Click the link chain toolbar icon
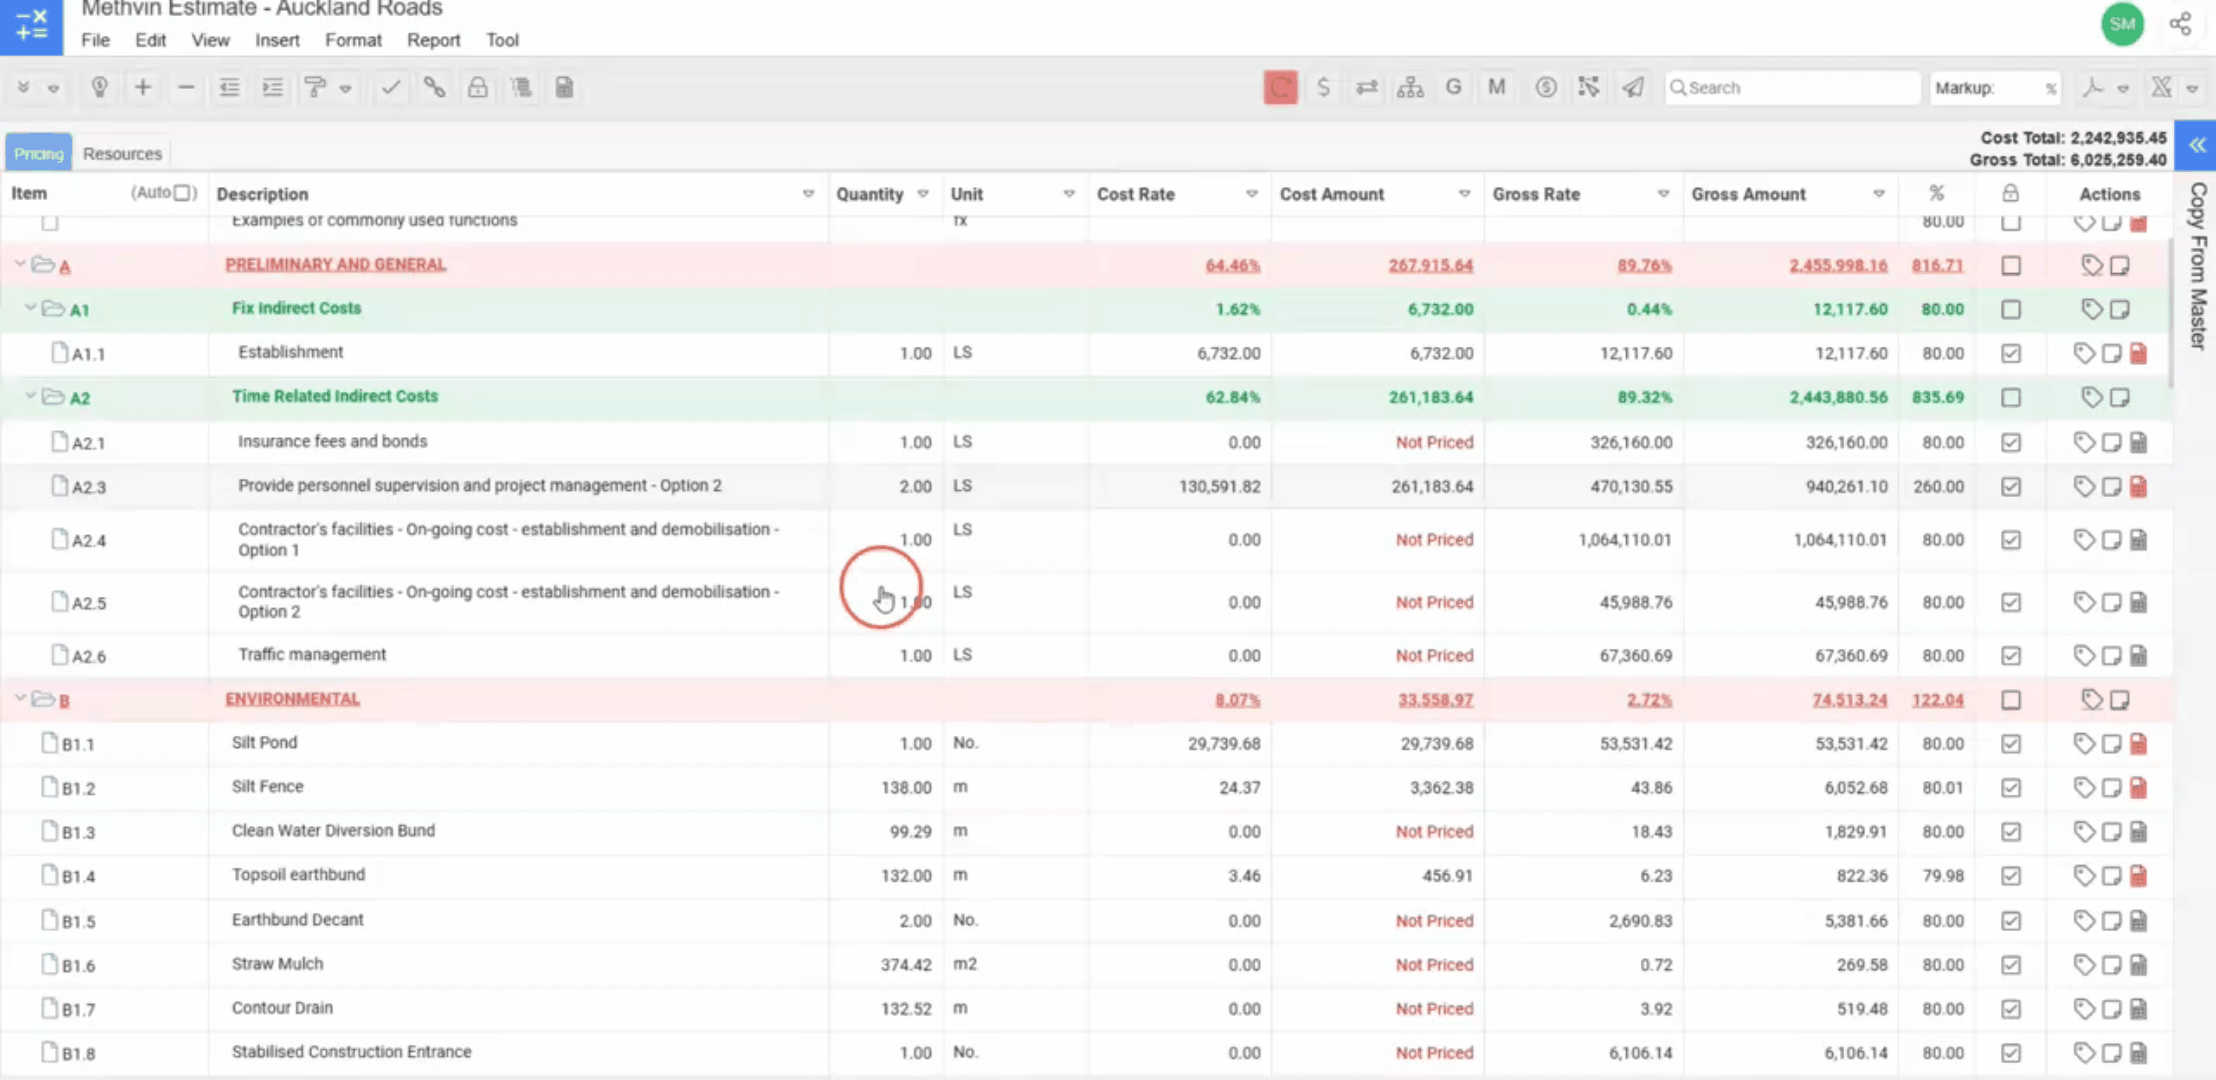The image size is (2216, 1080). tap(434, 87)
